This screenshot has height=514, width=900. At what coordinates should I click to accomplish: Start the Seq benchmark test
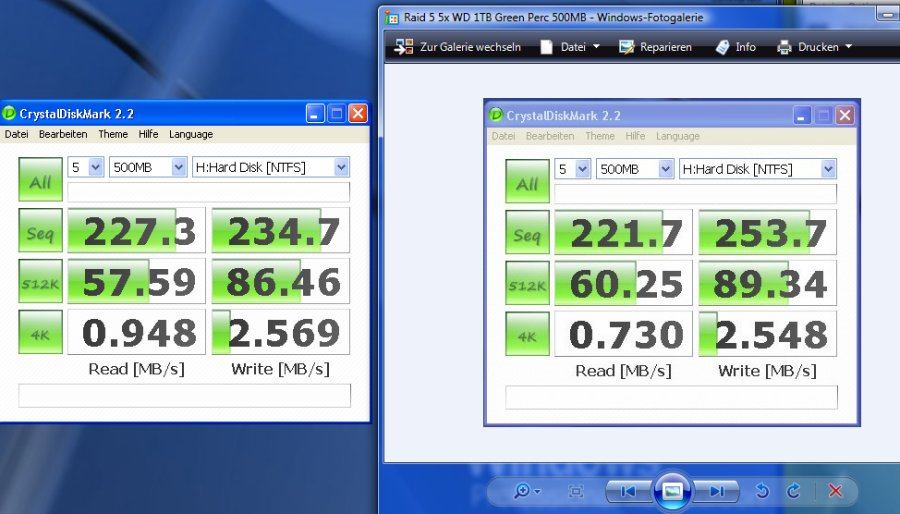point(40,230)
